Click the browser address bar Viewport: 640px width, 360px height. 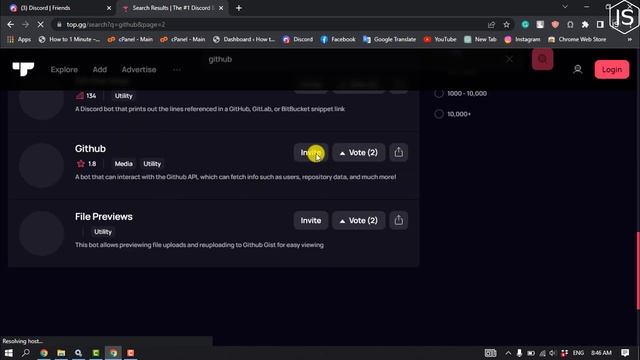coord(269,24)
